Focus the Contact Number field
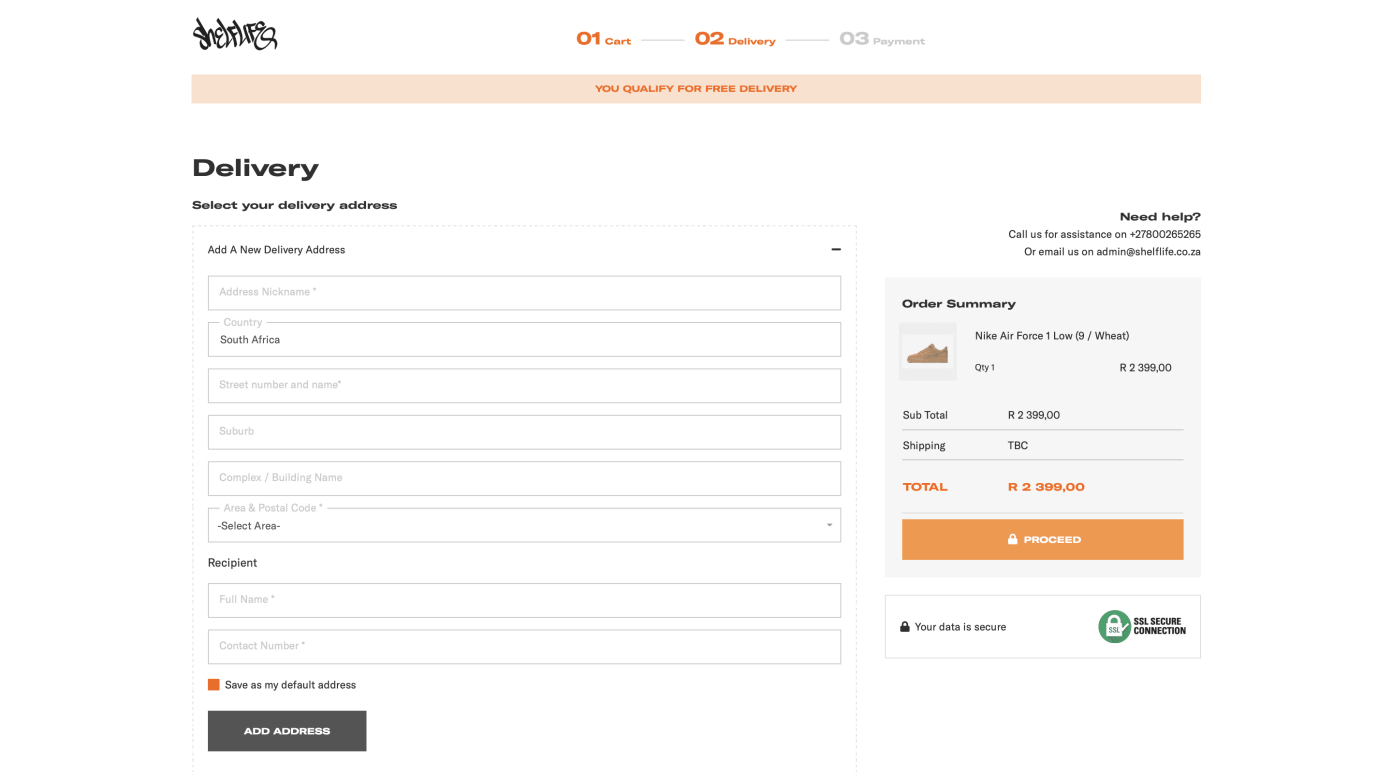 (x=524, y=647)
